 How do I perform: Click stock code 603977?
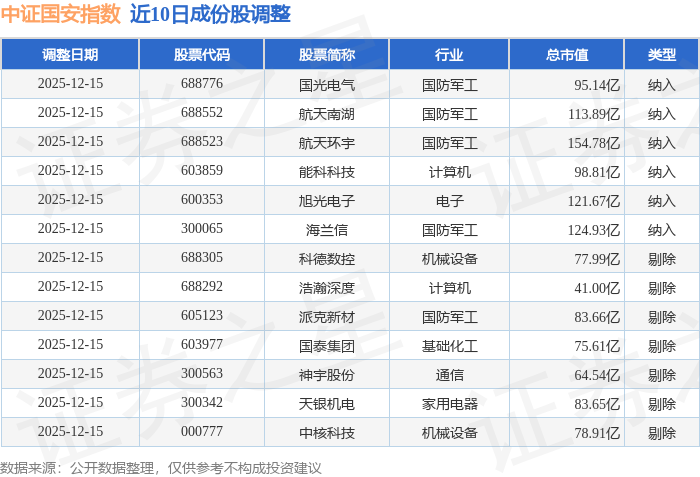pos(202,345)
